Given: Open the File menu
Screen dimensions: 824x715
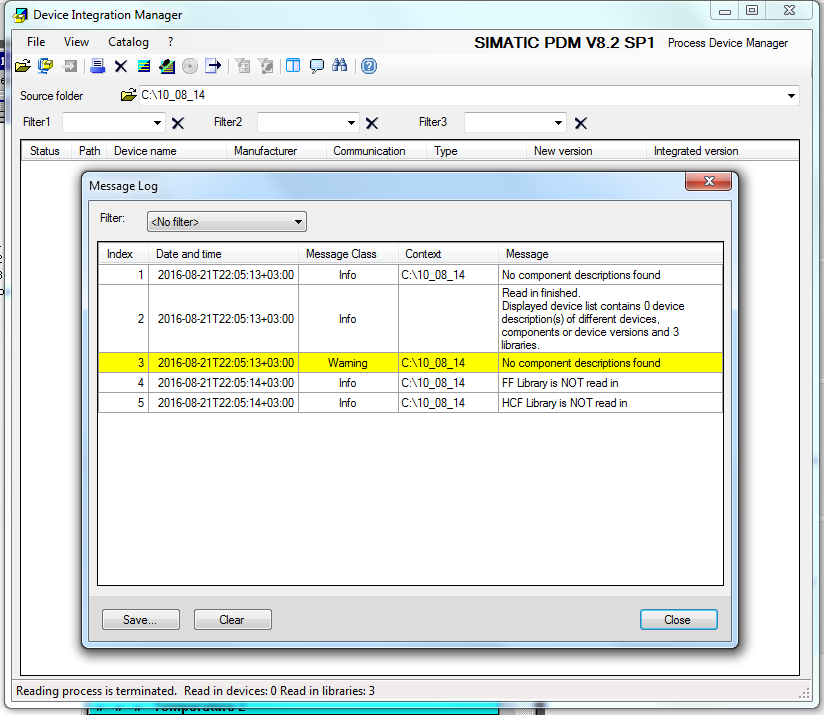Looking at the screenshot, I should point(36,42).
